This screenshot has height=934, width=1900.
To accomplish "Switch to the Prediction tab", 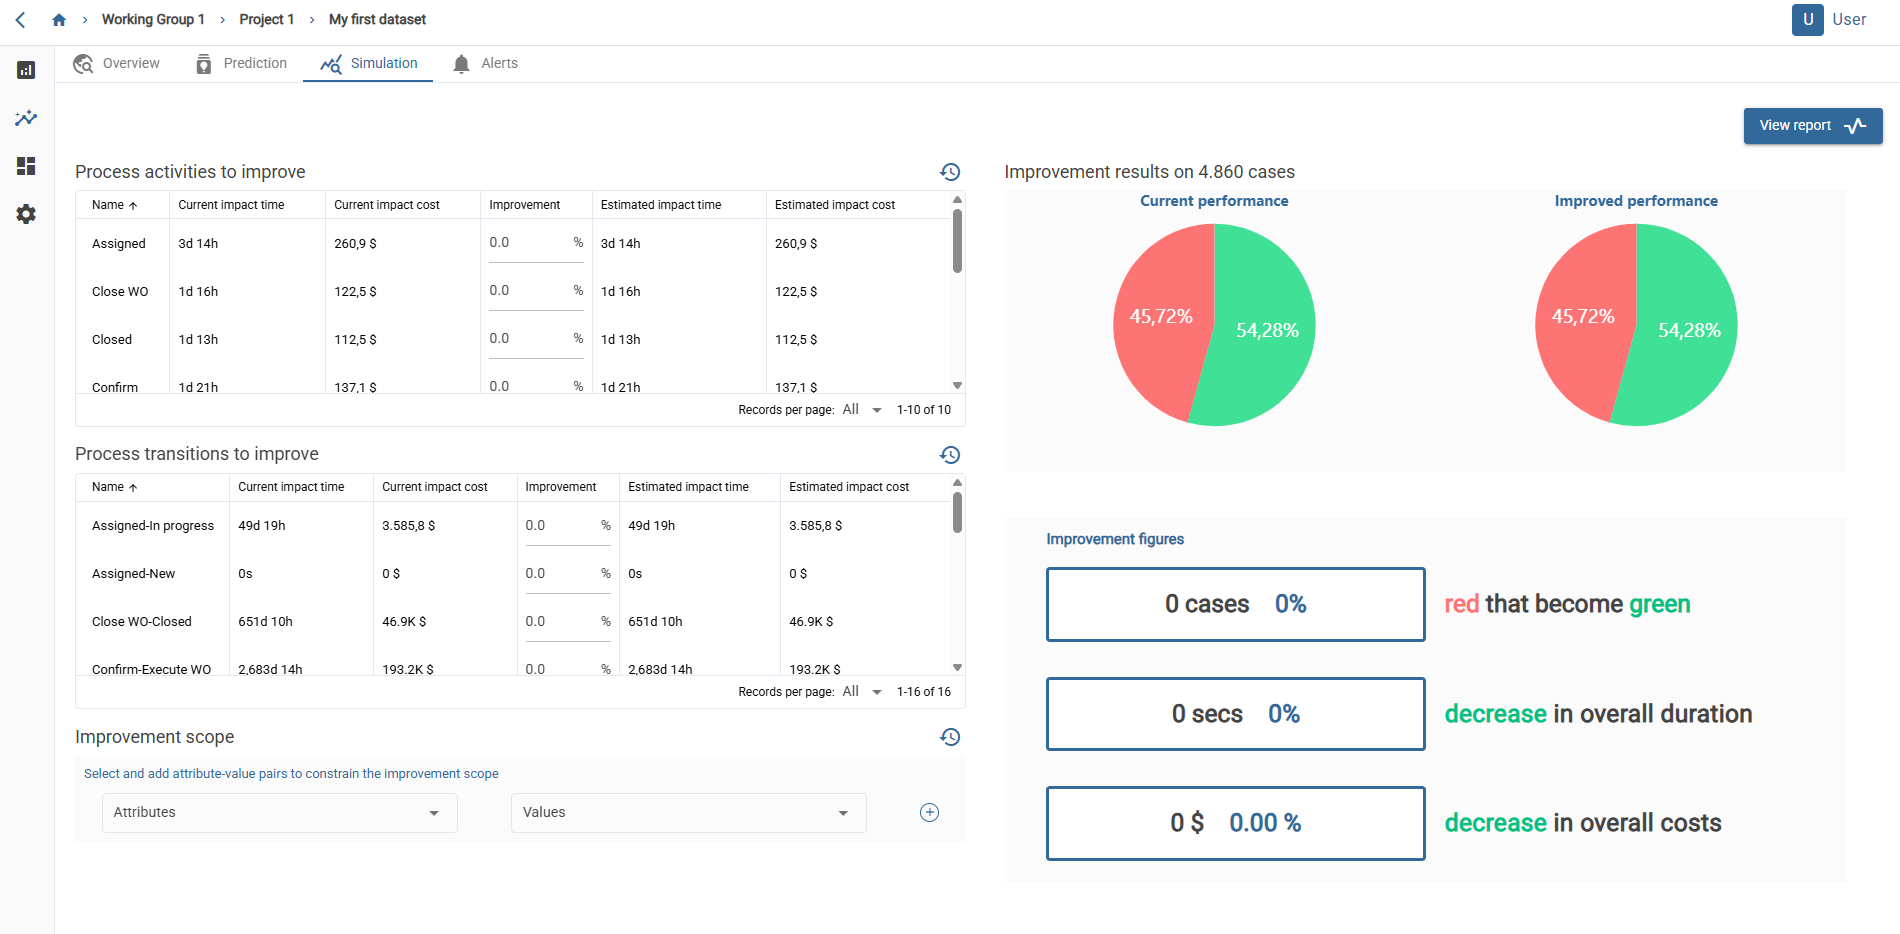I will click(242, 63).
